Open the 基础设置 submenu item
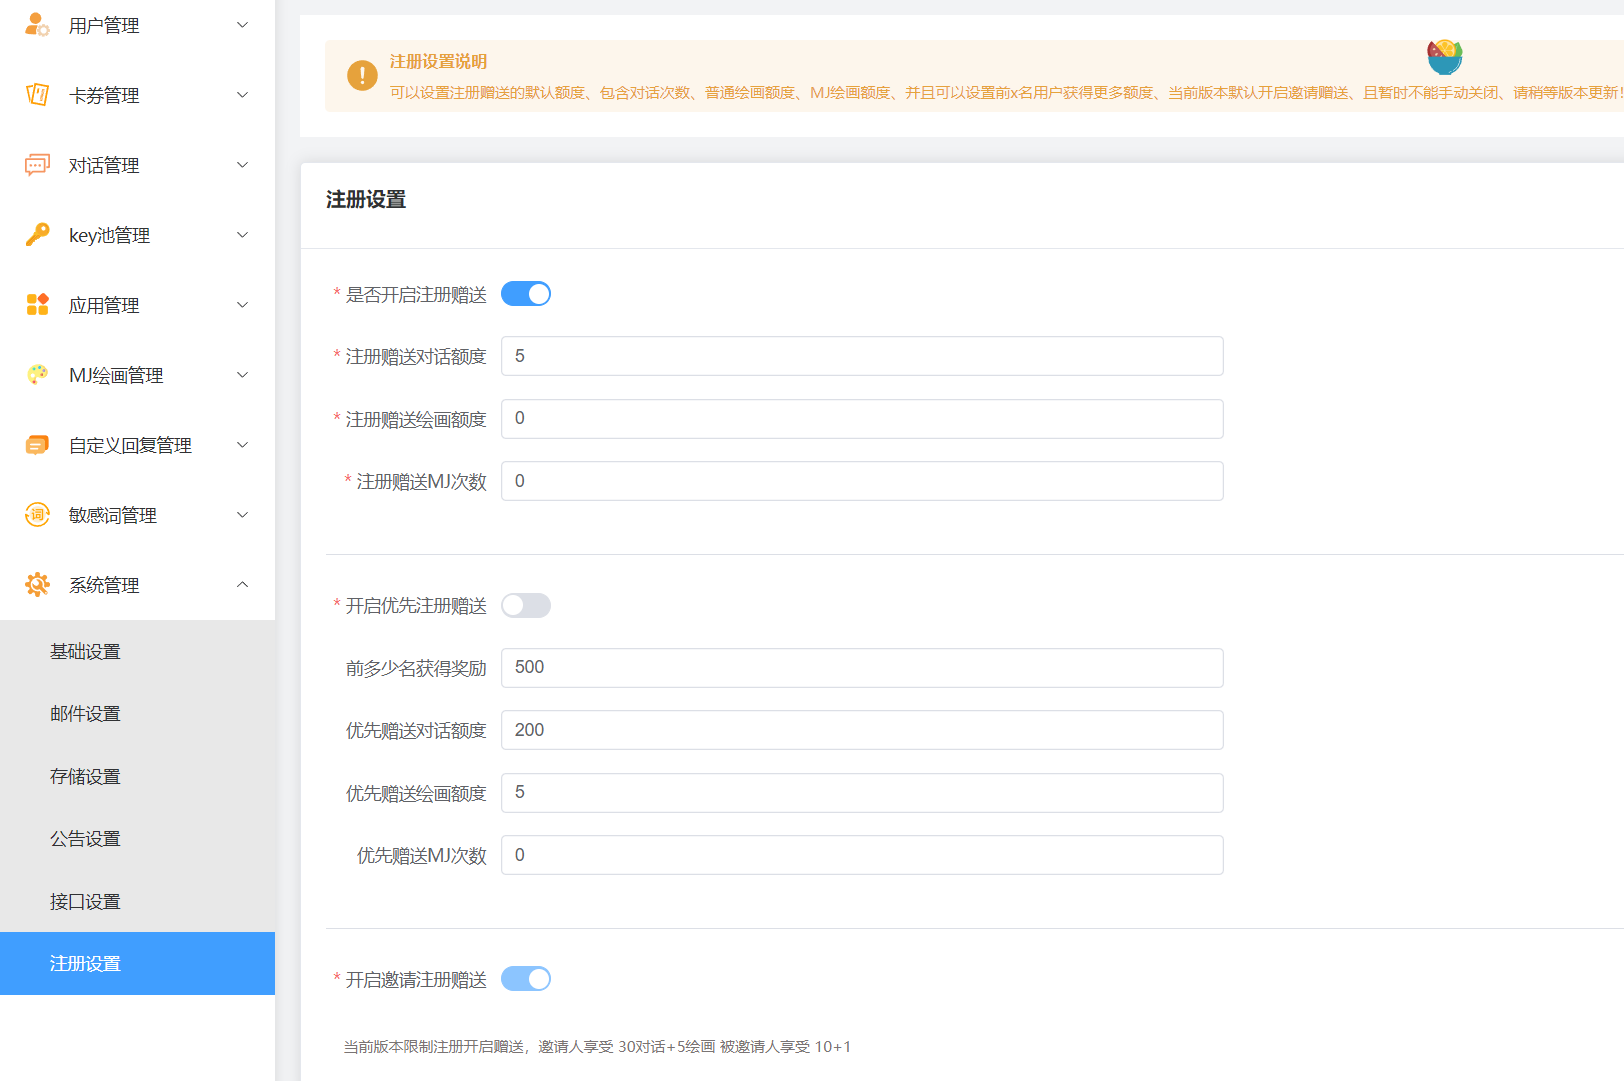 click(86, 652)
